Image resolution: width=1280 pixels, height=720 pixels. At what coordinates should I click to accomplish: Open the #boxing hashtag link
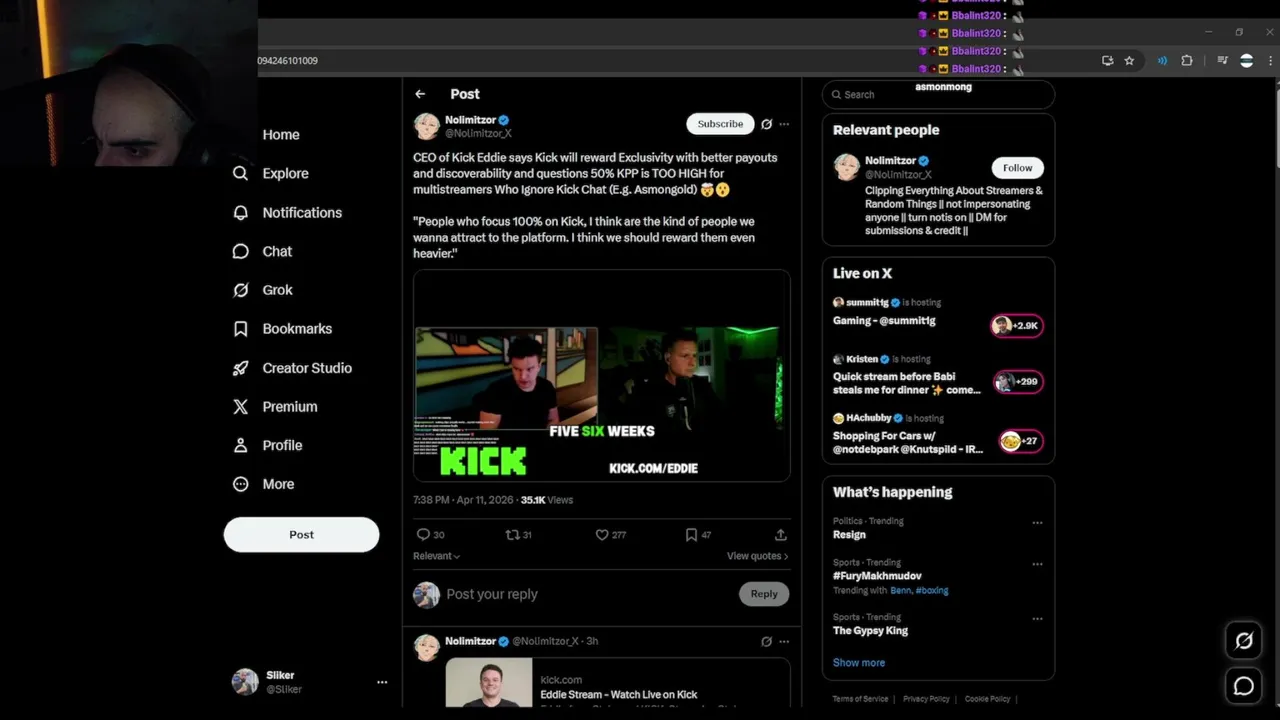point(932,590)
